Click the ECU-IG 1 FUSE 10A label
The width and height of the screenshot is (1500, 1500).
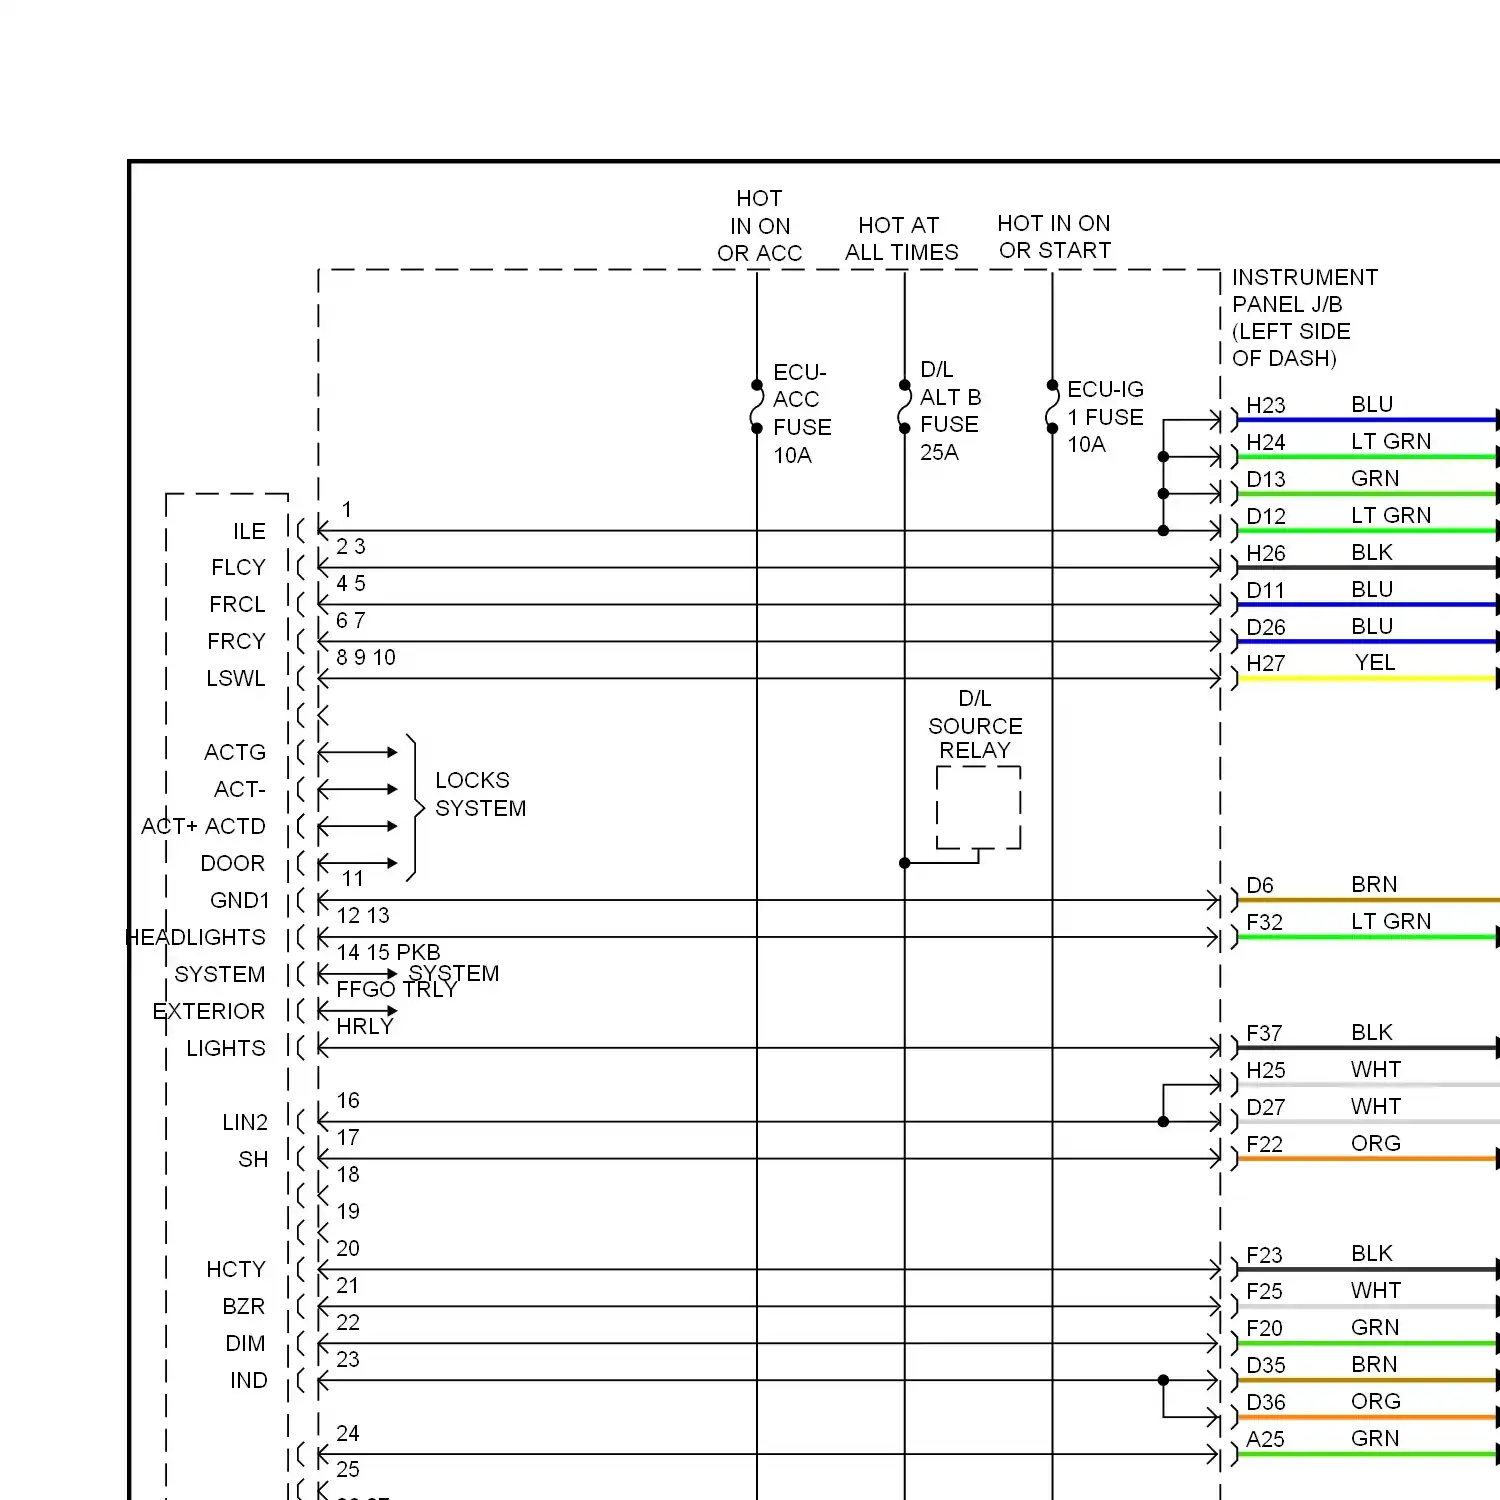click(x=1105, y=417)
